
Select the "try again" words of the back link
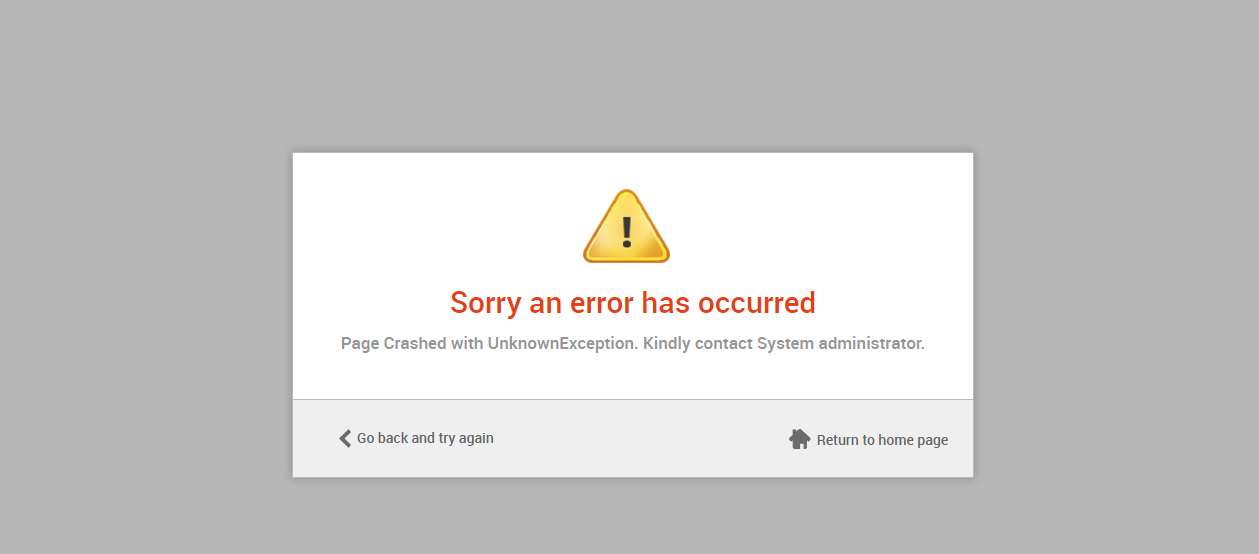[466, 438]
